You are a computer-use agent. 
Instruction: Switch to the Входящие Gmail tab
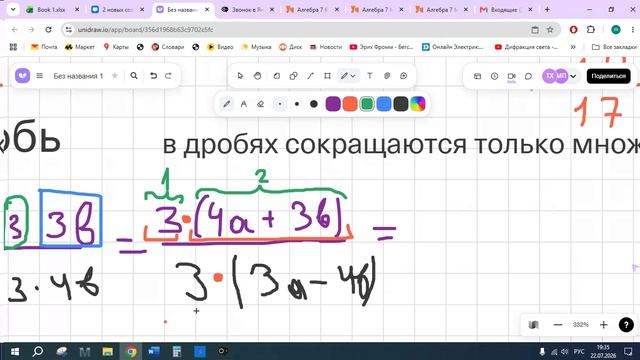(x=506, y=9)
